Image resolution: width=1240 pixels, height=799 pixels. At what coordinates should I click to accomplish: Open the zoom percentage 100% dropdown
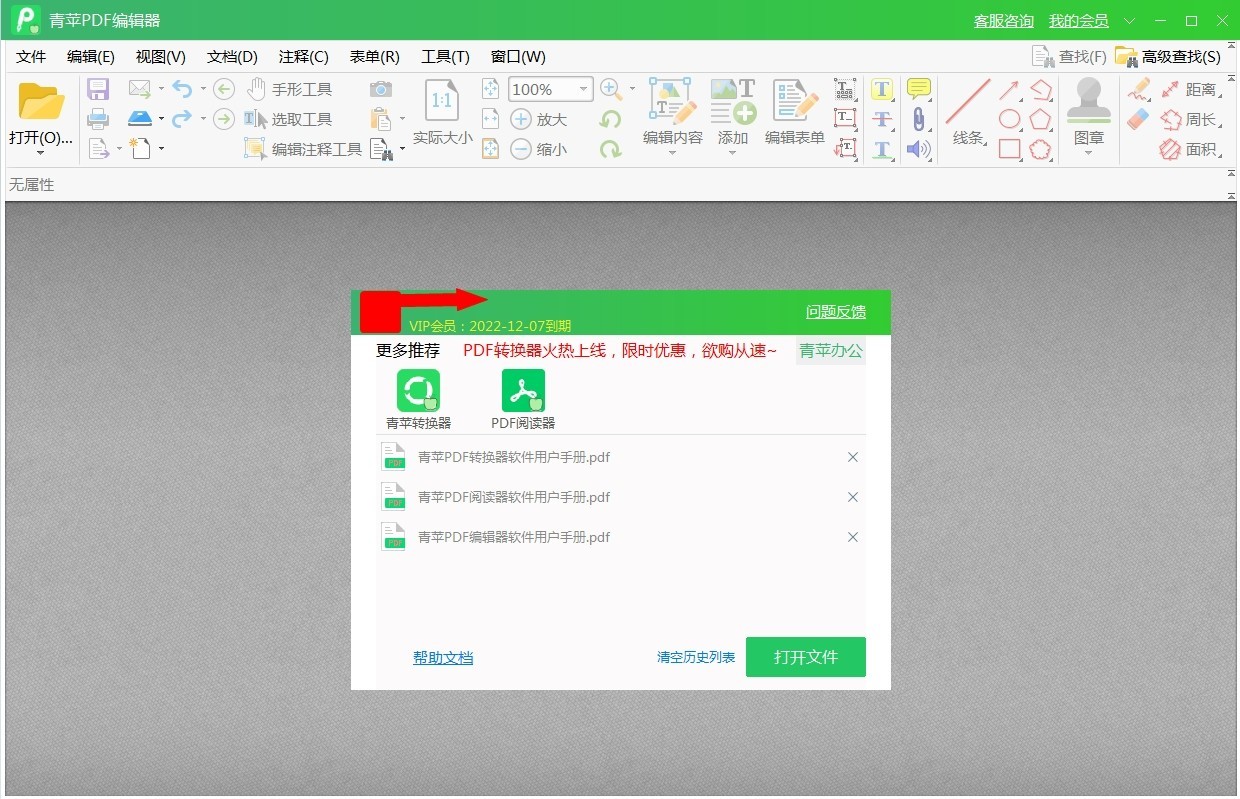point(584,90)
